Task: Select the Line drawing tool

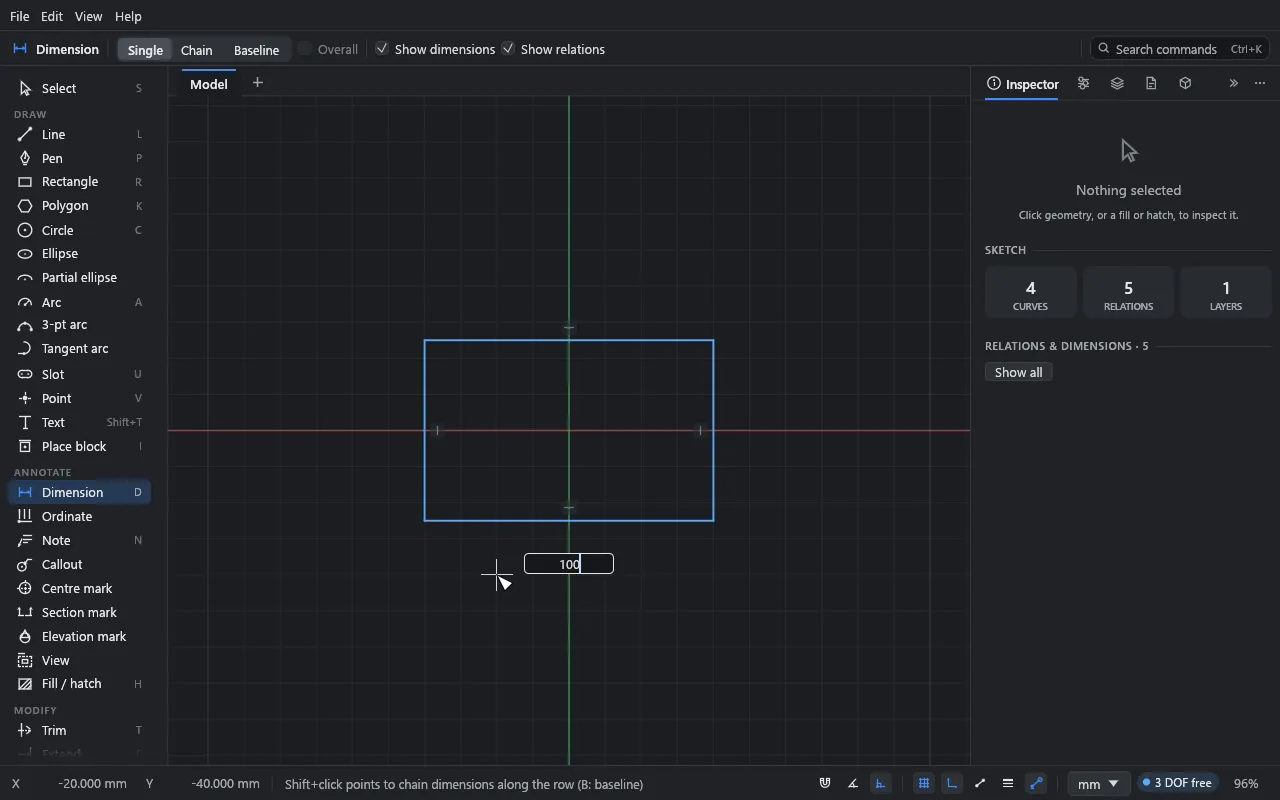Action: point(80,134)
